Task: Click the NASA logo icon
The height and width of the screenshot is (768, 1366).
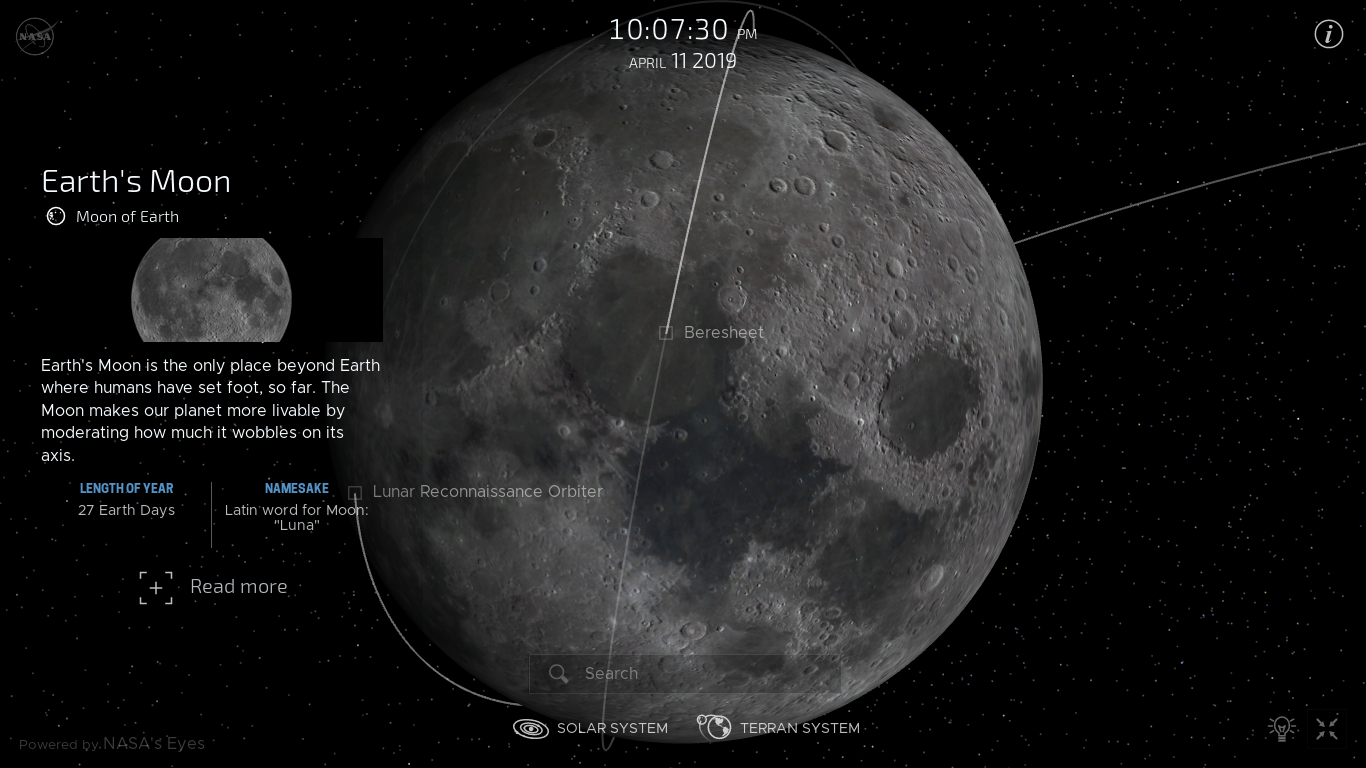Action: 34,37
